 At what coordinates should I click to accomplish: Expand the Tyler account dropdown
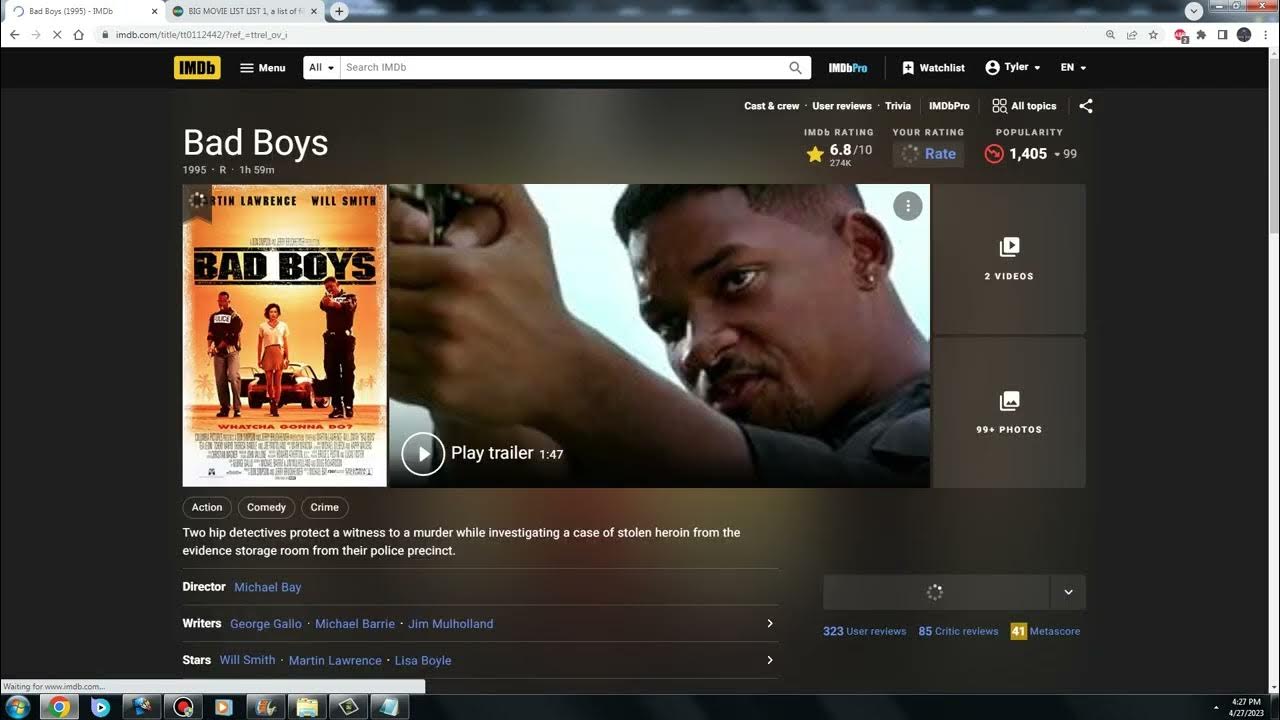(x=1013, y=67)
